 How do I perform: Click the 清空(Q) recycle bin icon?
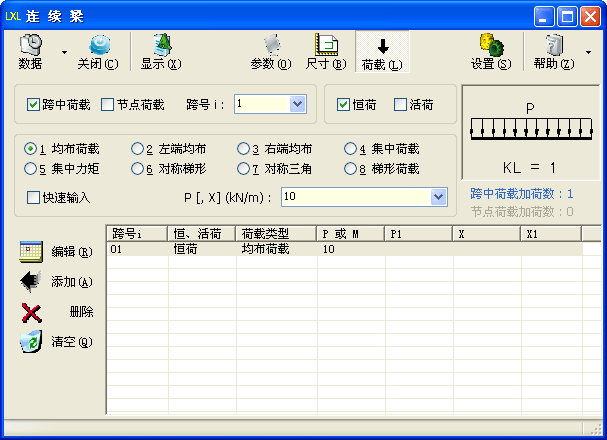click(31, 342)
